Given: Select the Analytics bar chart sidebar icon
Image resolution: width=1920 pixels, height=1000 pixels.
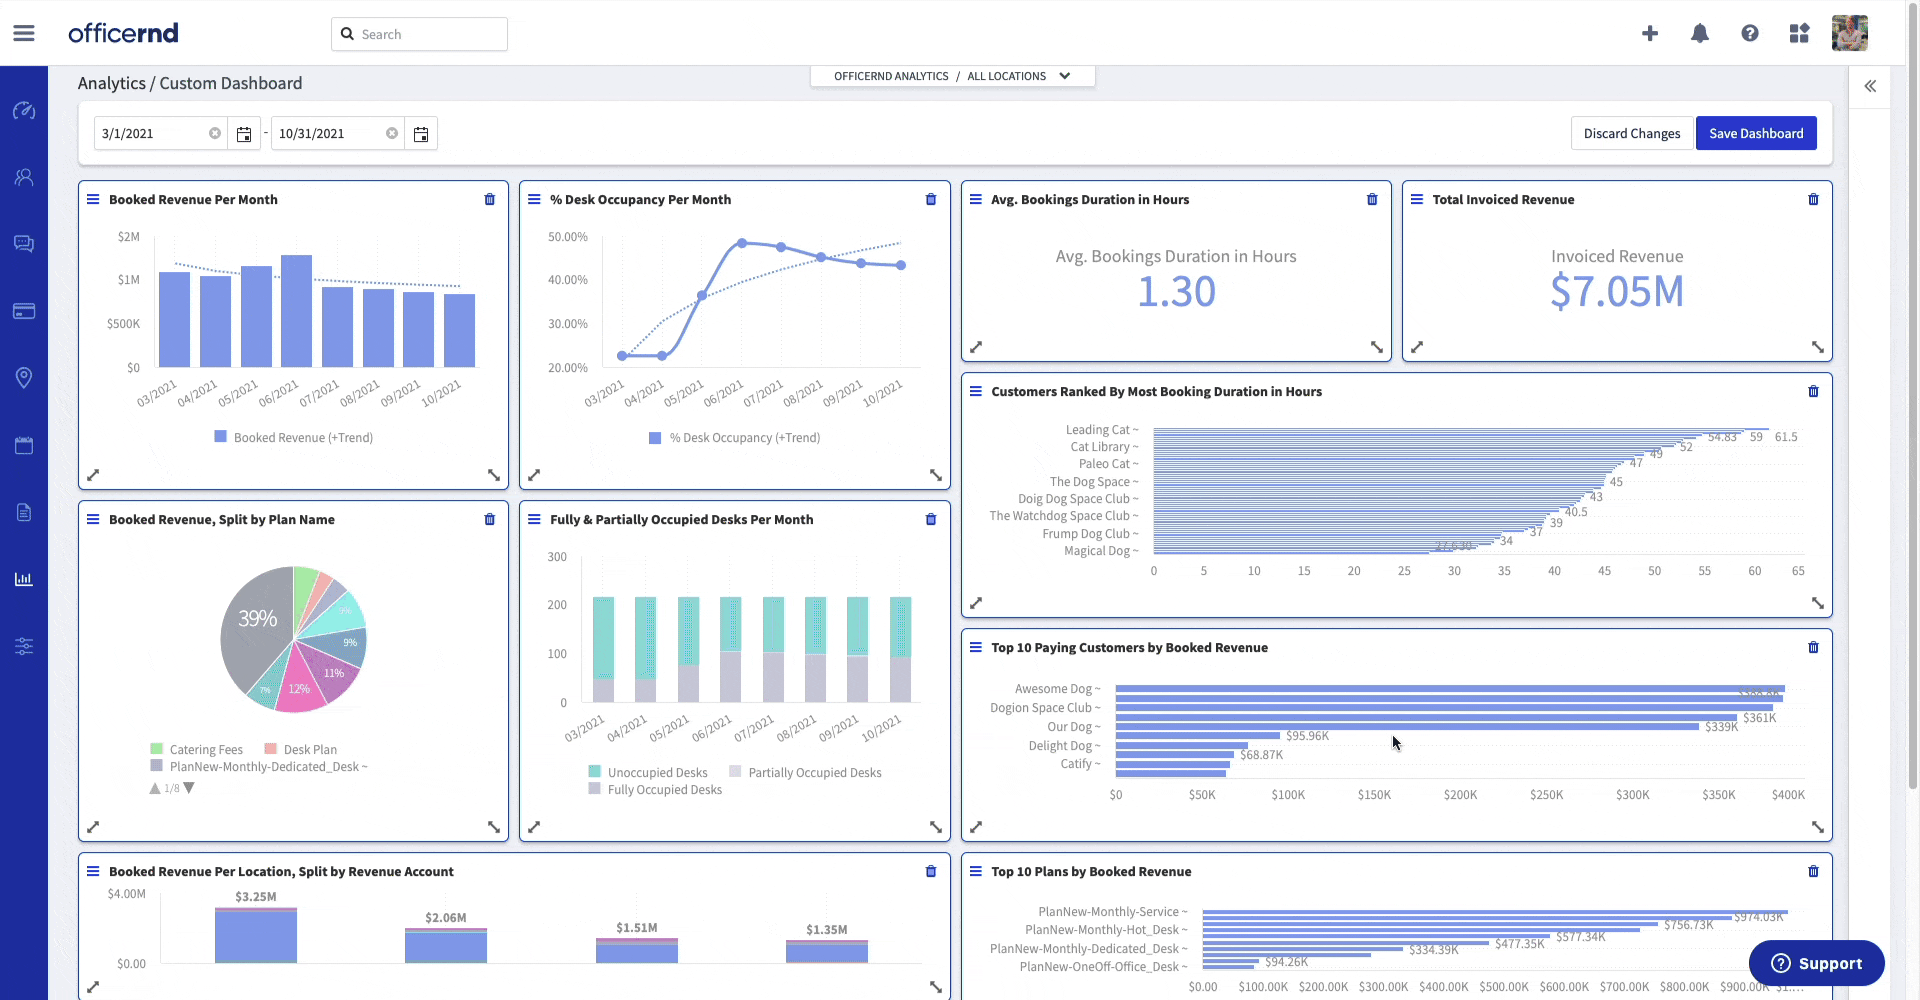Looking at the screenshot, I should pyautogui.click(x=24, y=578).
